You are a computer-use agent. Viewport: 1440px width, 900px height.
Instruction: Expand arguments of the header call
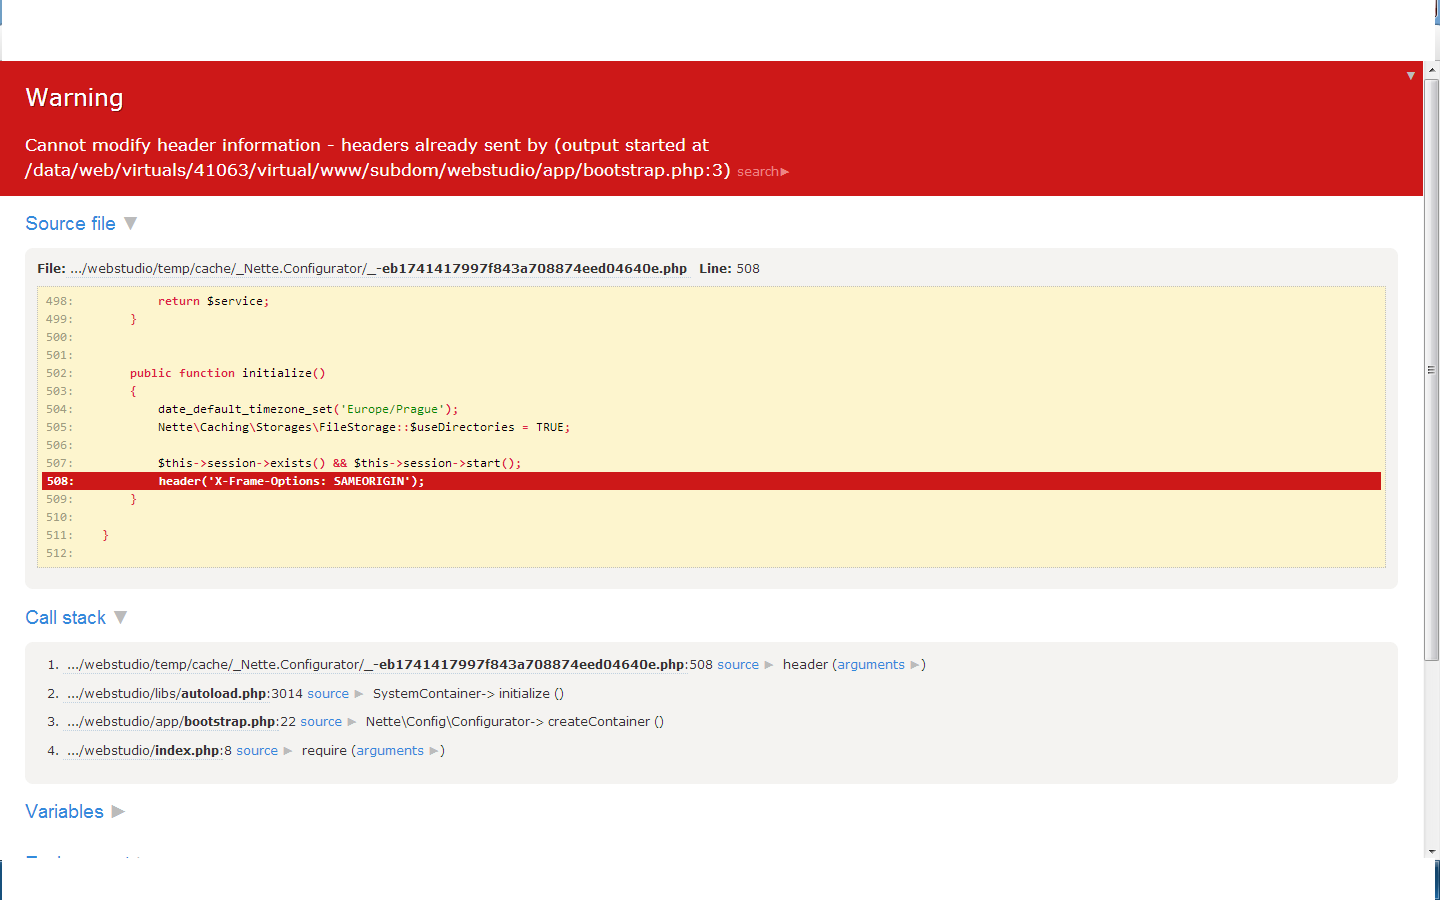(x=871, y=665)
